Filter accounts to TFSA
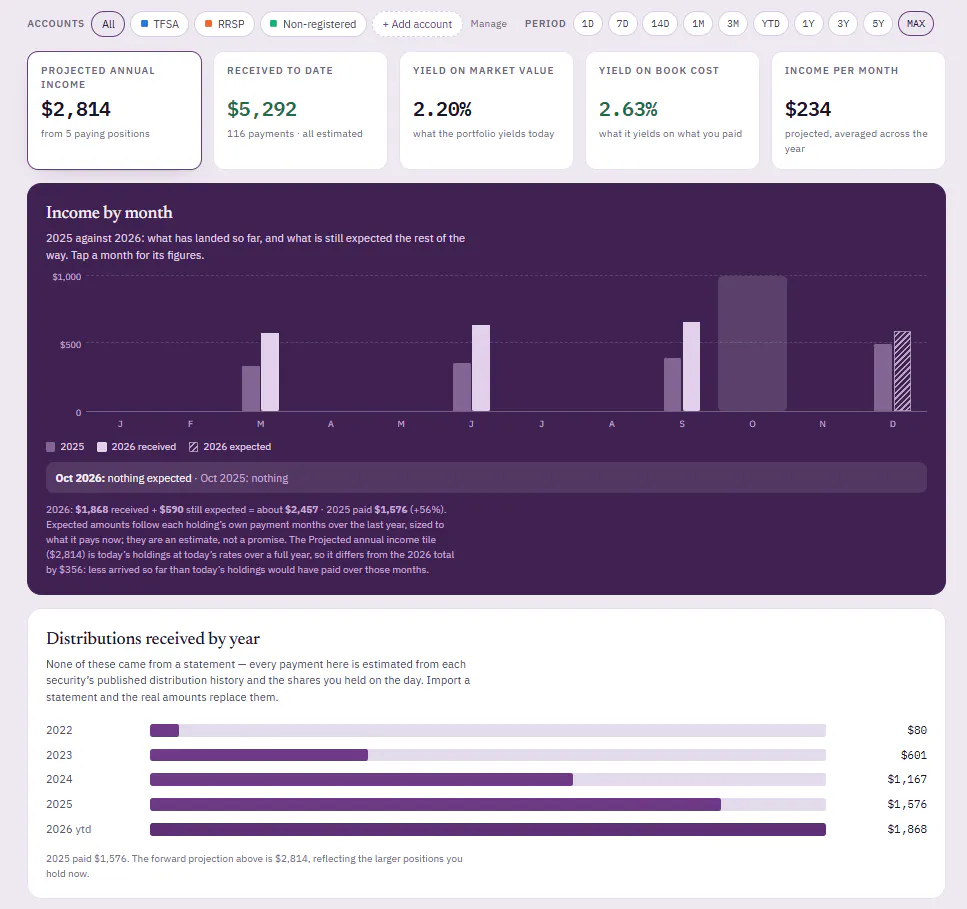Viewport: 967px width, 909px height. click(159, 24)
